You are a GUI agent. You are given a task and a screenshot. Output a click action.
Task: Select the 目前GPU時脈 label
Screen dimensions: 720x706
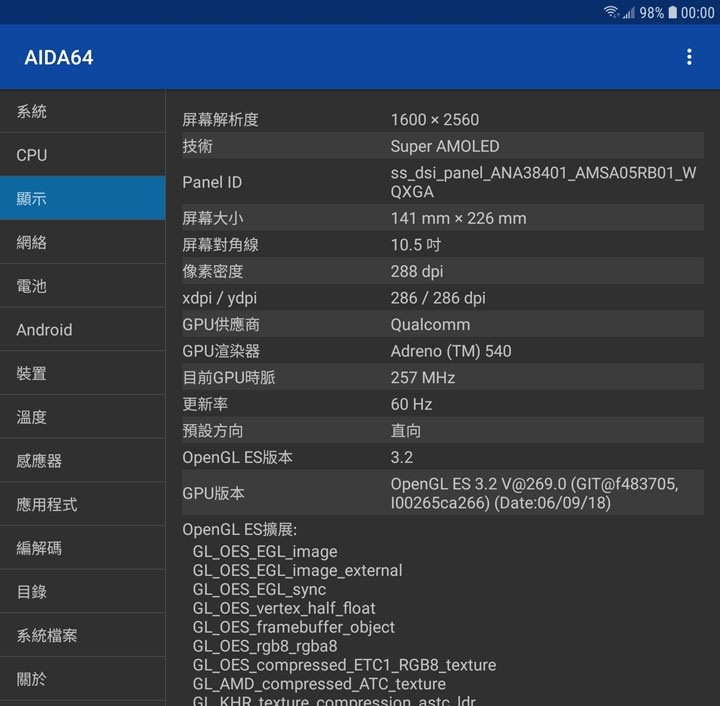(x=229, y=378)
